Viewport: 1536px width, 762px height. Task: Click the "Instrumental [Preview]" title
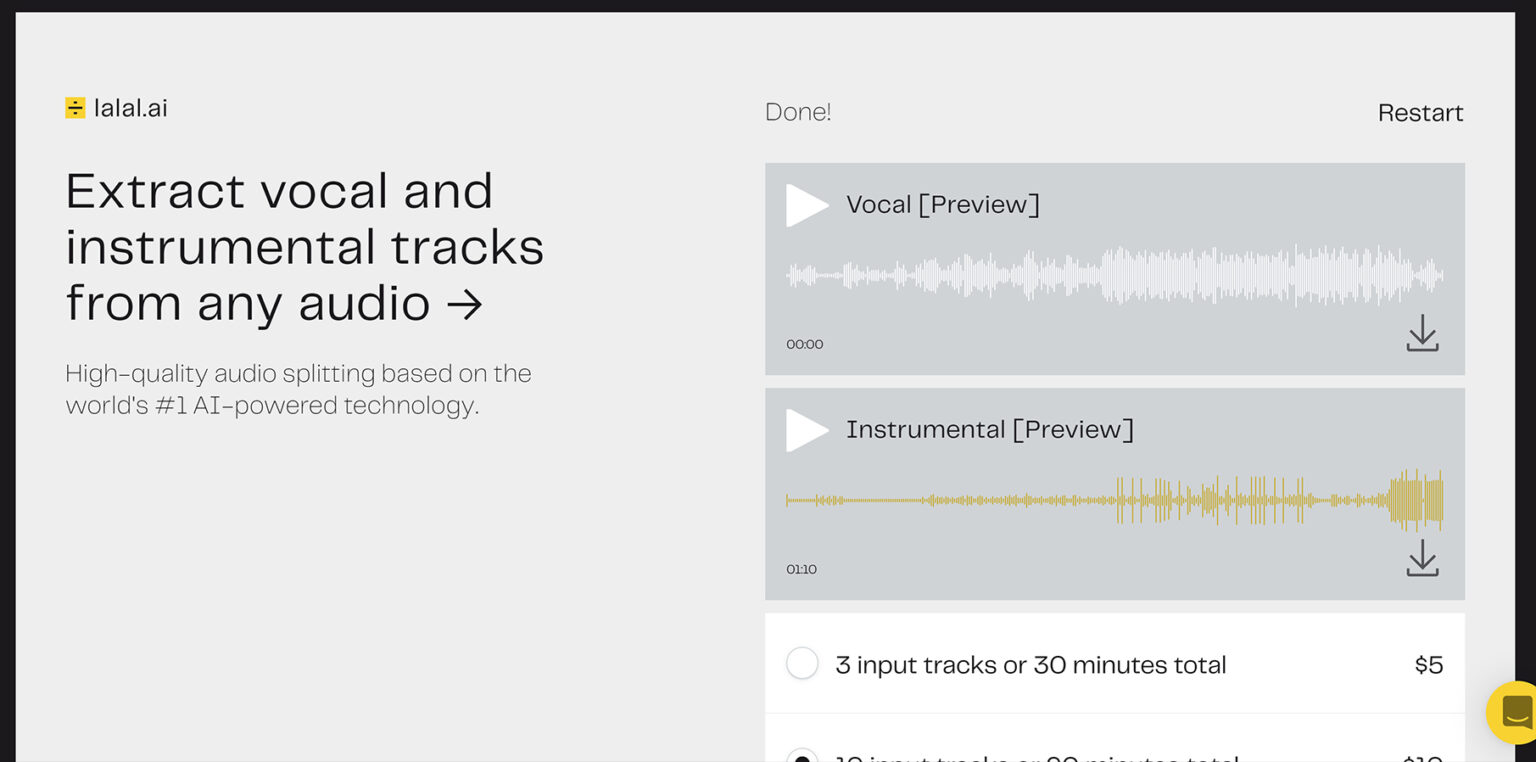point(989,430)
